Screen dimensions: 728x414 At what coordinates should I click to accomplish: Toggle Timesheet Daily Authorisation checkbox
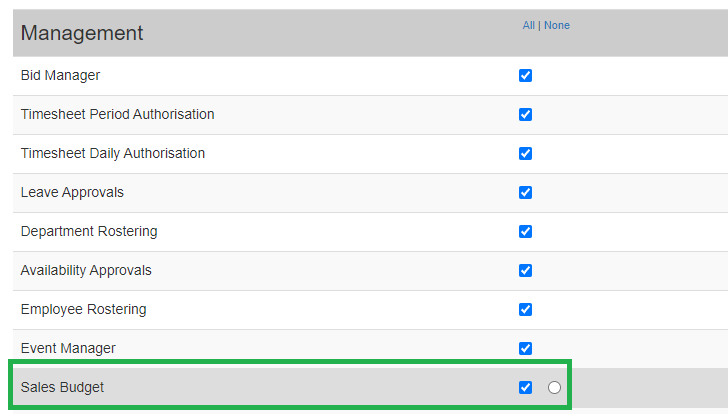click(x=525, y=153)
